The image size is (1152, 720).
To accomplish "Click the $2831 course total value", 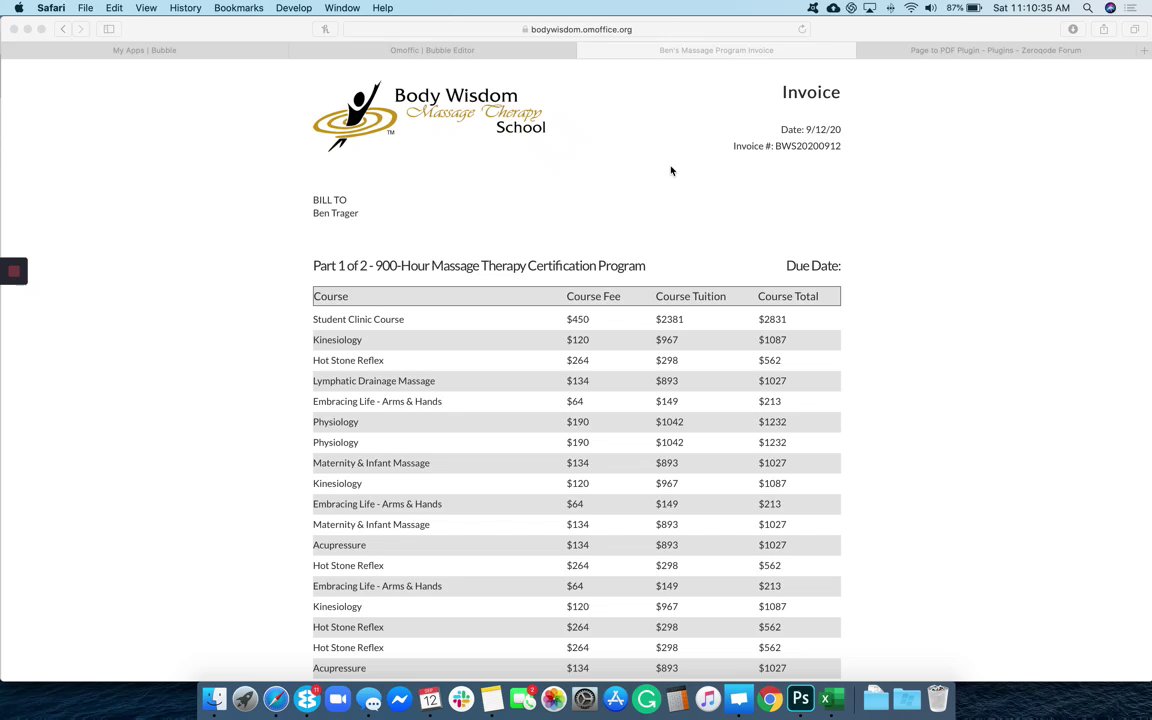I will click(772, 320).
